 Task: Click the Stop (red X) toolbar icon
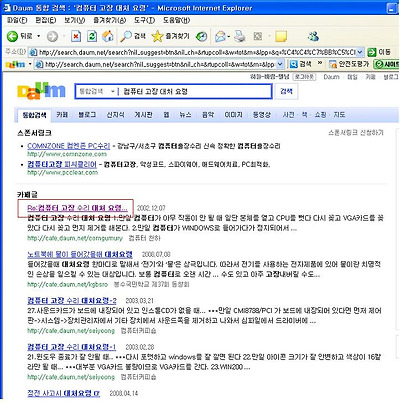point(76,36)
